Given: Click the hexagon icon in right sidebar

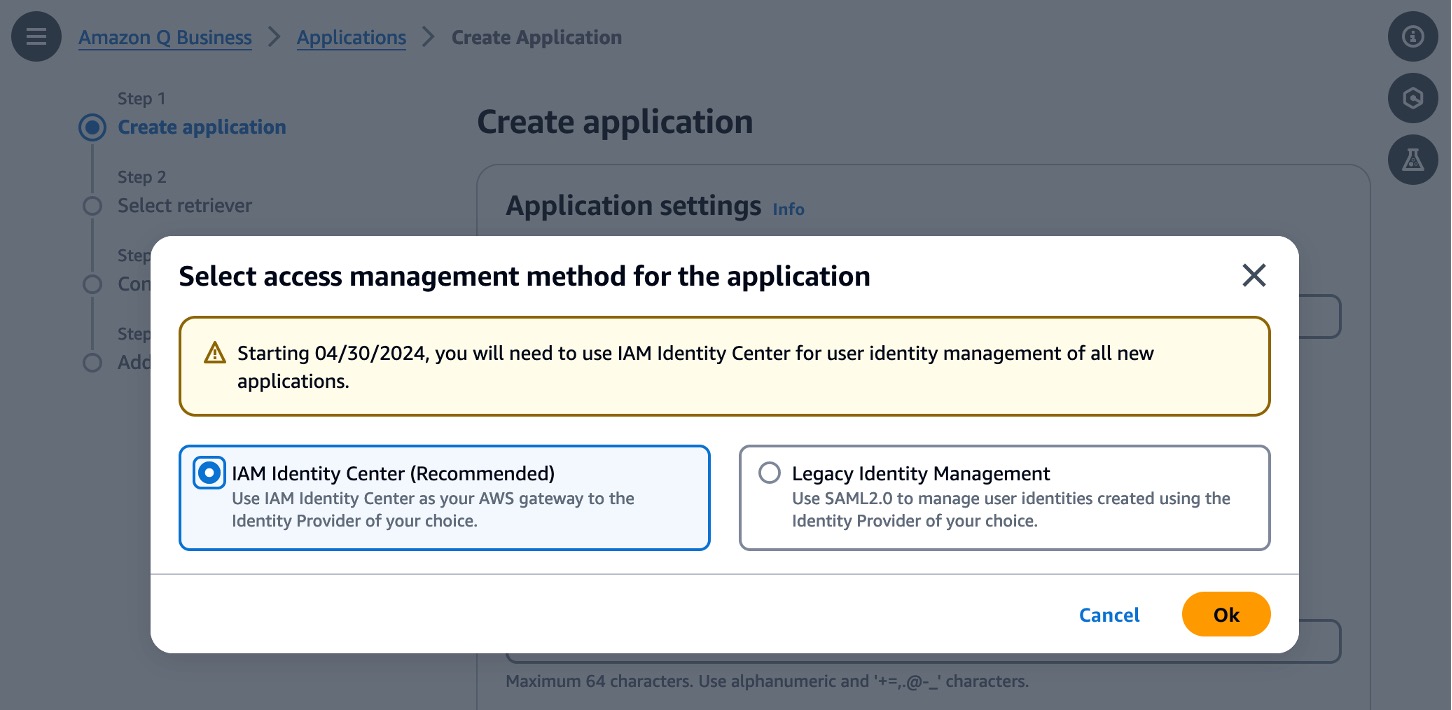Looking at the screenshot, I should [x=1413, y=98].
